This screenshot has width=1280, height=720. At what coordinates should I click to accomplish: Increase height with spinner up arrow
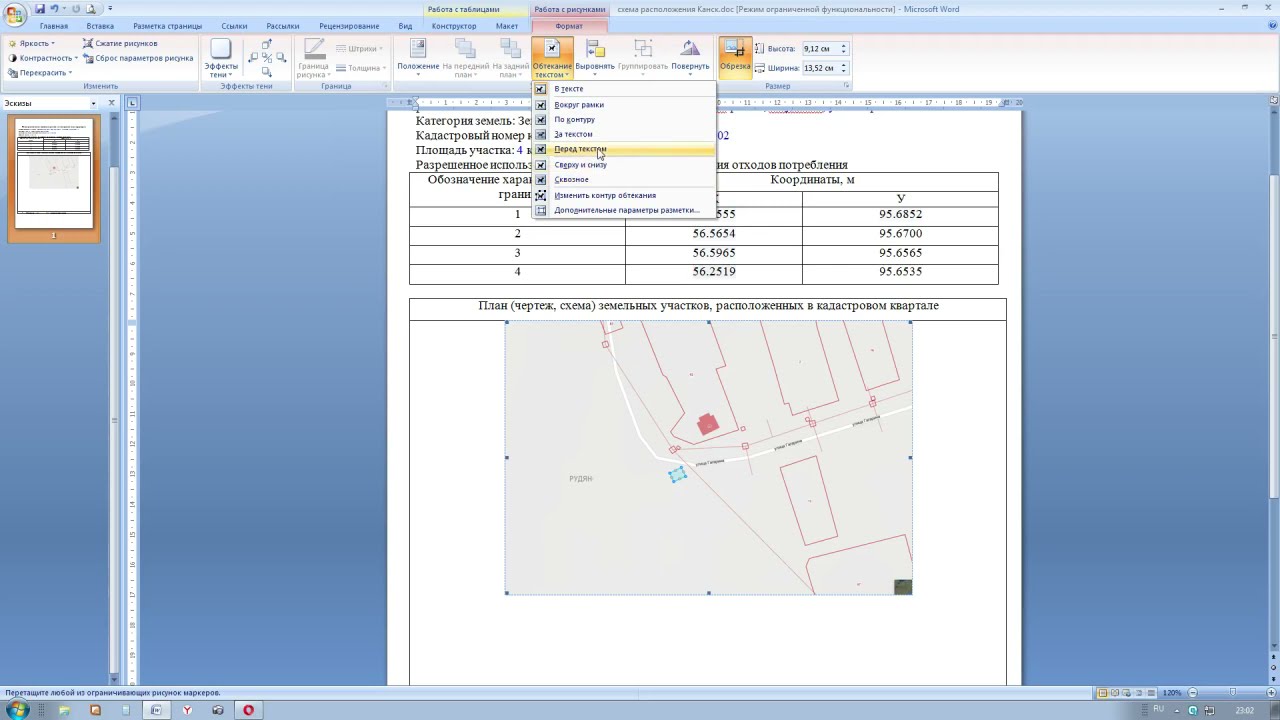coord(844,46)
